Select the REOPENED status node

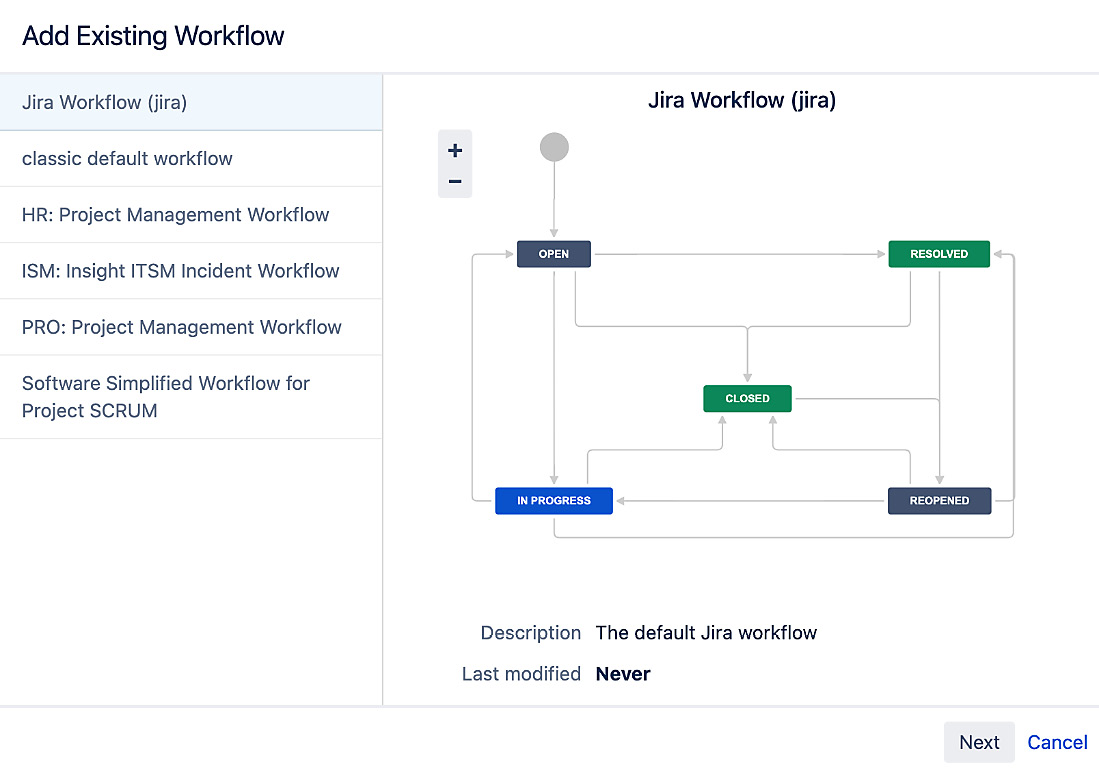[939, 500]
